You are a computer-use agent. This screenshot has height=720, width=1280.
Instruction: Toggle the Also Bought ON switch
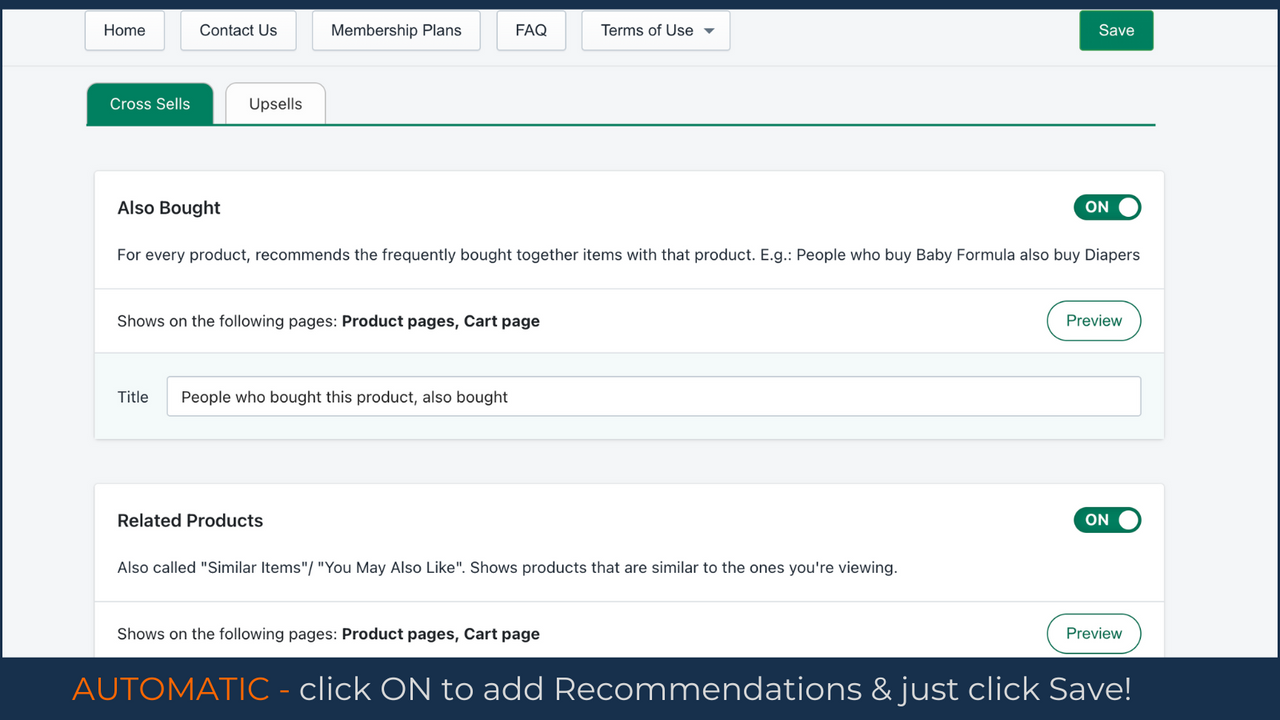tap(1107, 207)
